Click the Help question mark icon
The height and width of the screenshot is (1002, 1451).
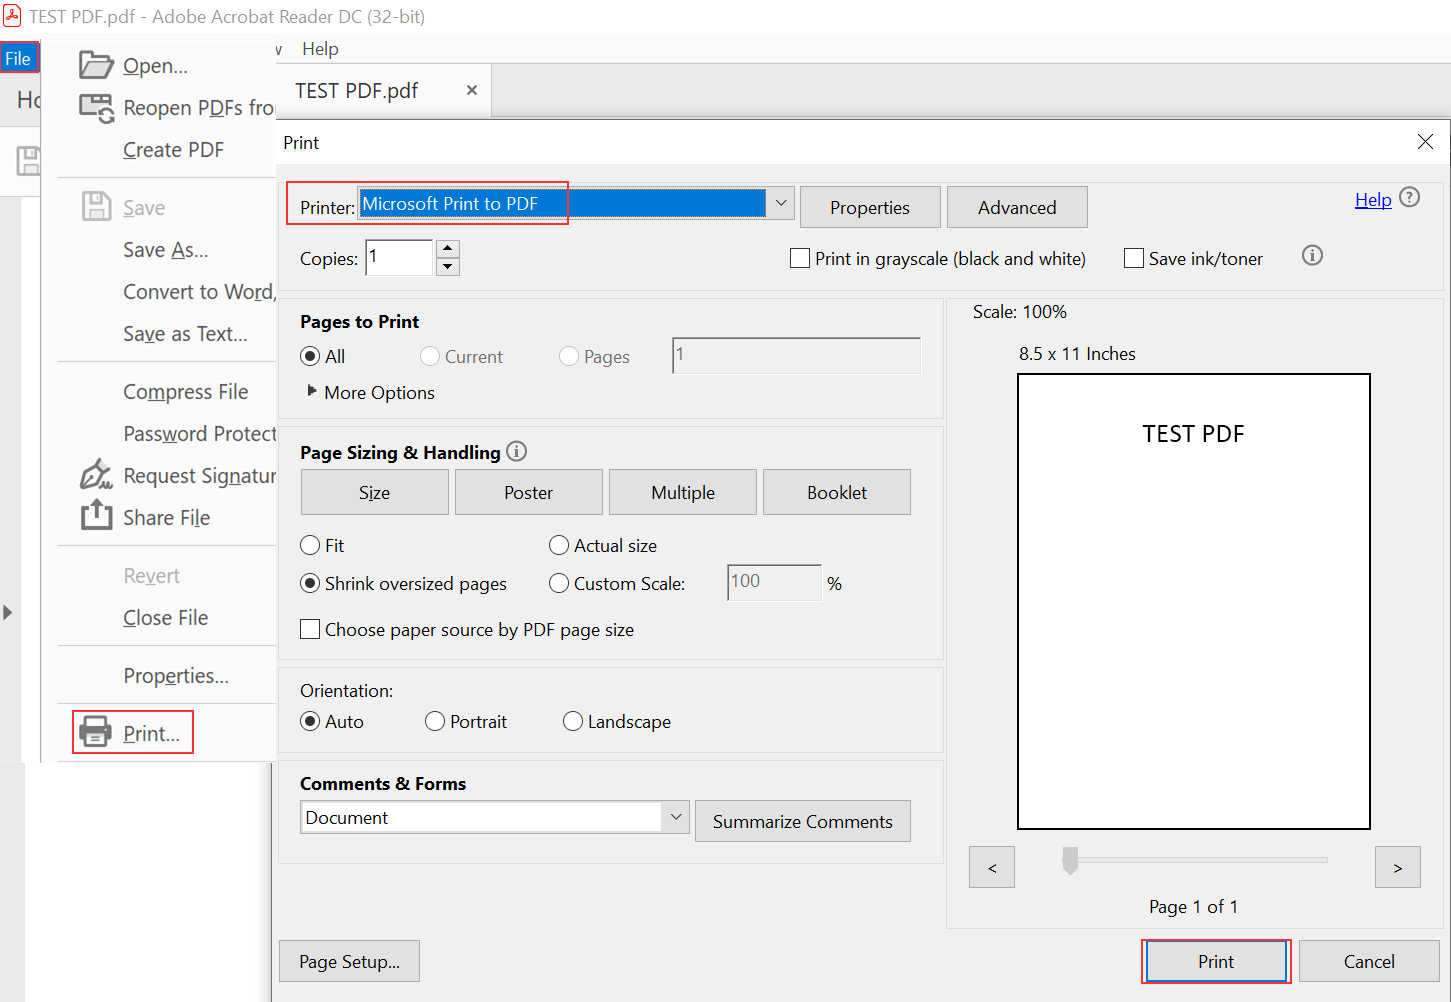click(x=1409, y=198)
